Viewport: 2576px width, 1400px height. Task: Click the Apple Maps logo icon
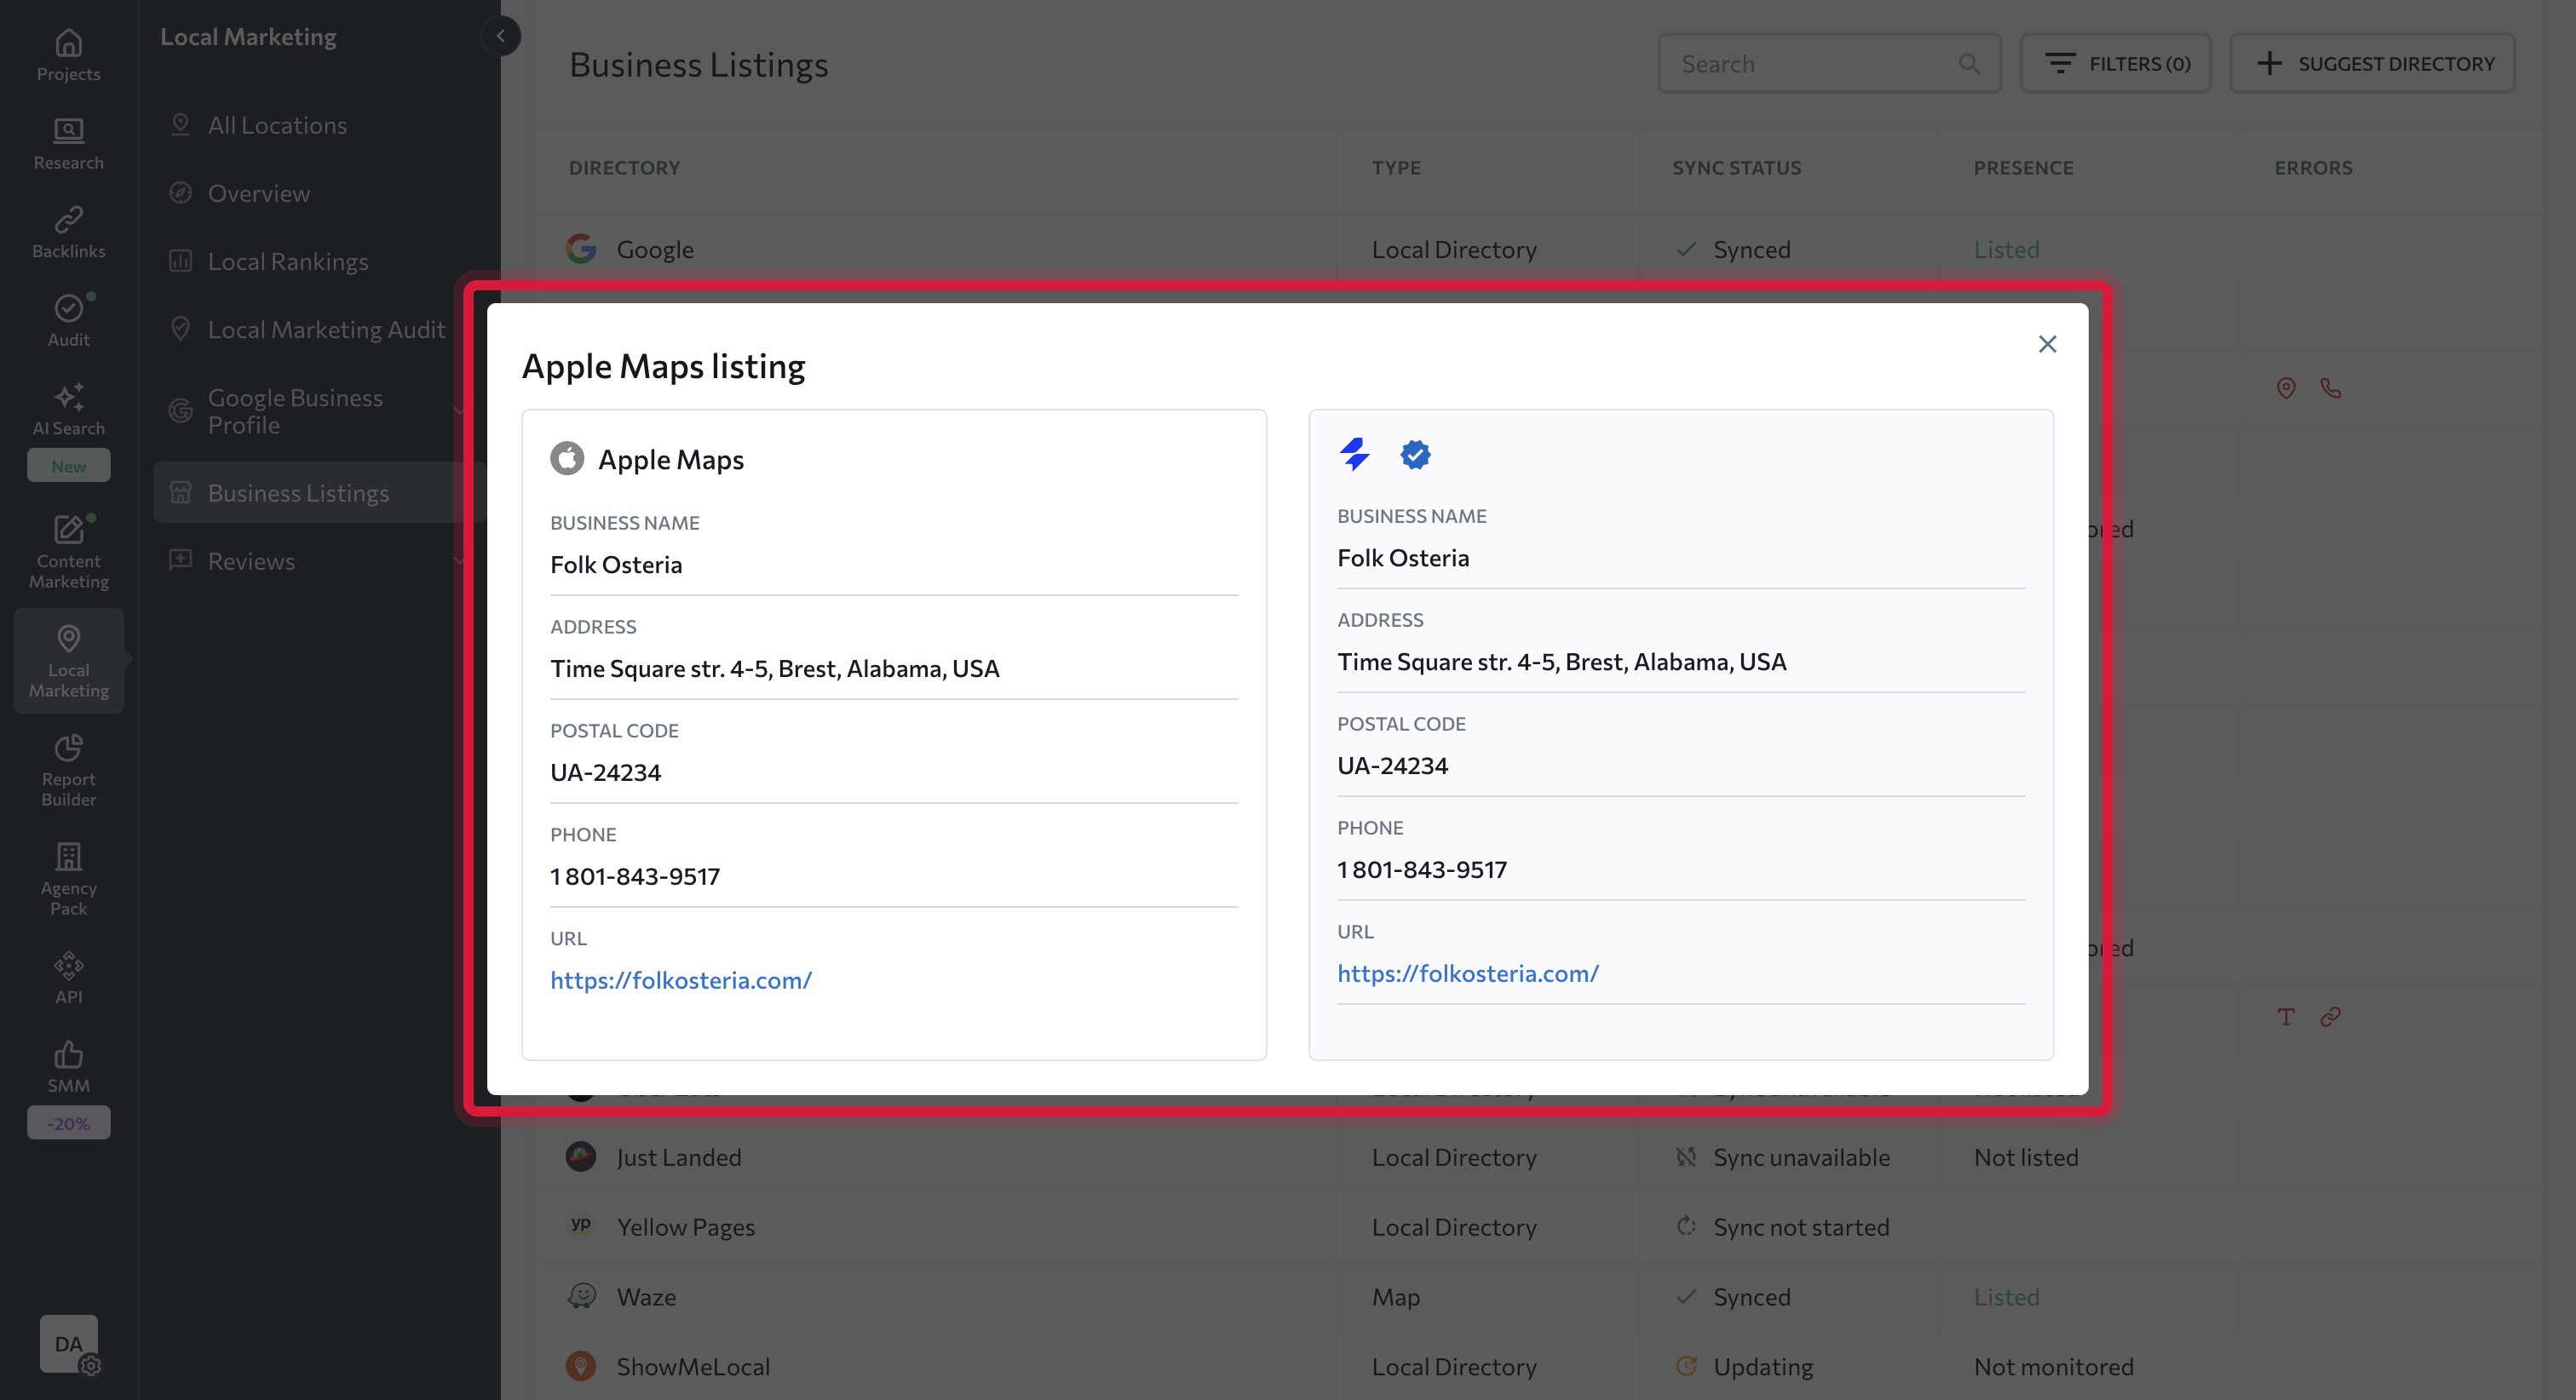click(567, 459)
